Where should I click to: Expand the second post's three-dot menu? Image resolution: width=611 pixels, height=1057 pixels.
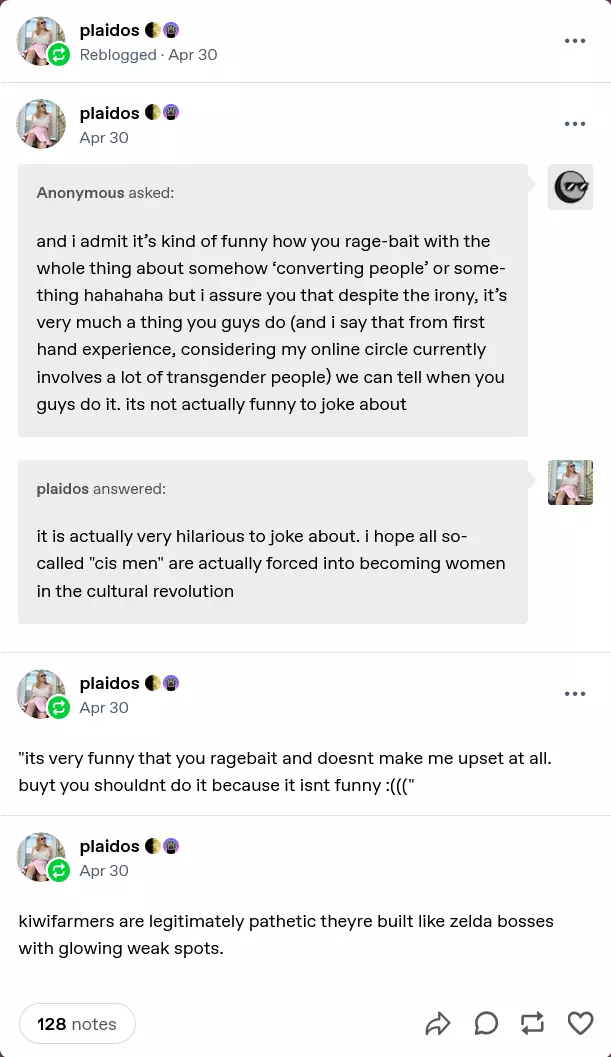574,124
